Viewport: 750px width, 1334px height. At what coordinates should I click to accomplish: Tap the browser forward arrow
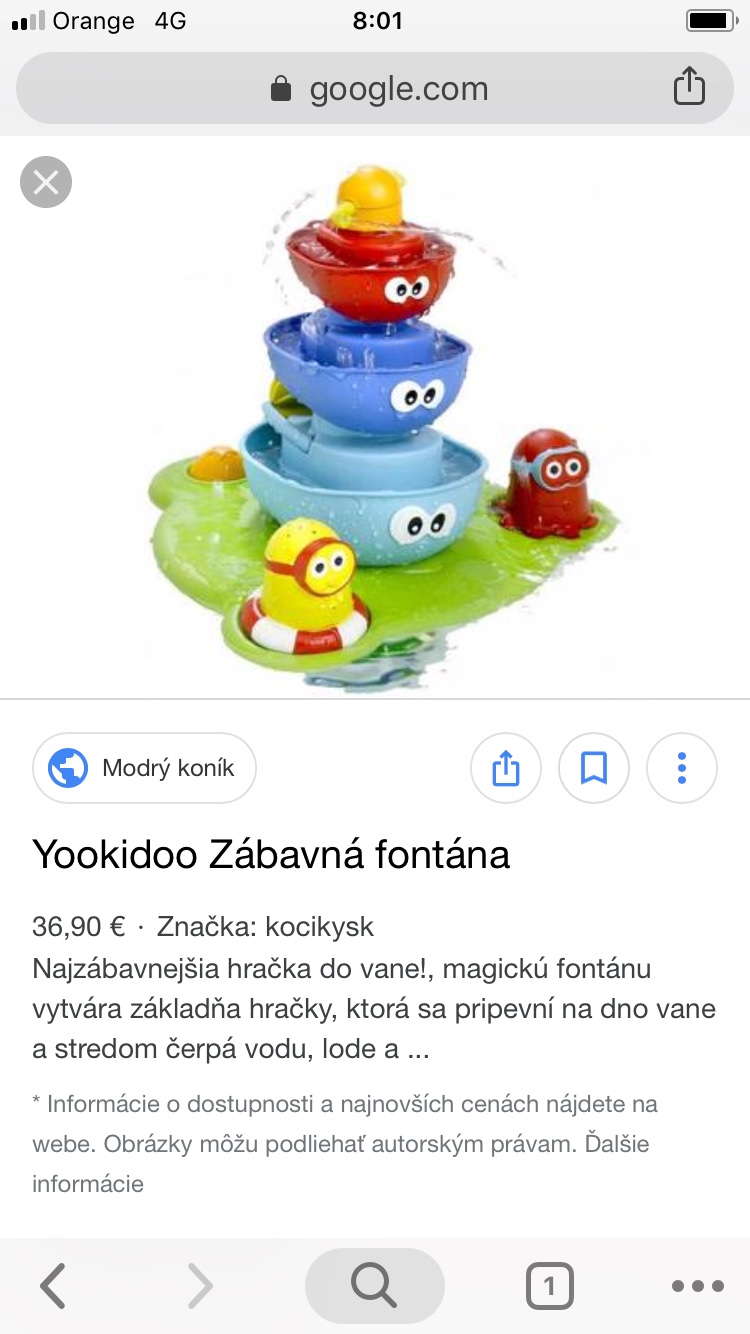point(199,1286)
